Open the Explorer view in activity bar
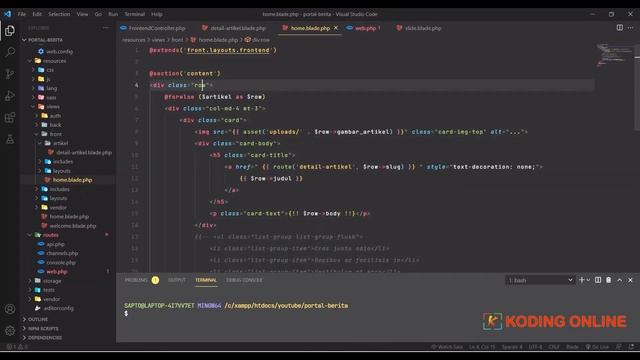This screenshot has width=640, height=360. coord(10,31)
